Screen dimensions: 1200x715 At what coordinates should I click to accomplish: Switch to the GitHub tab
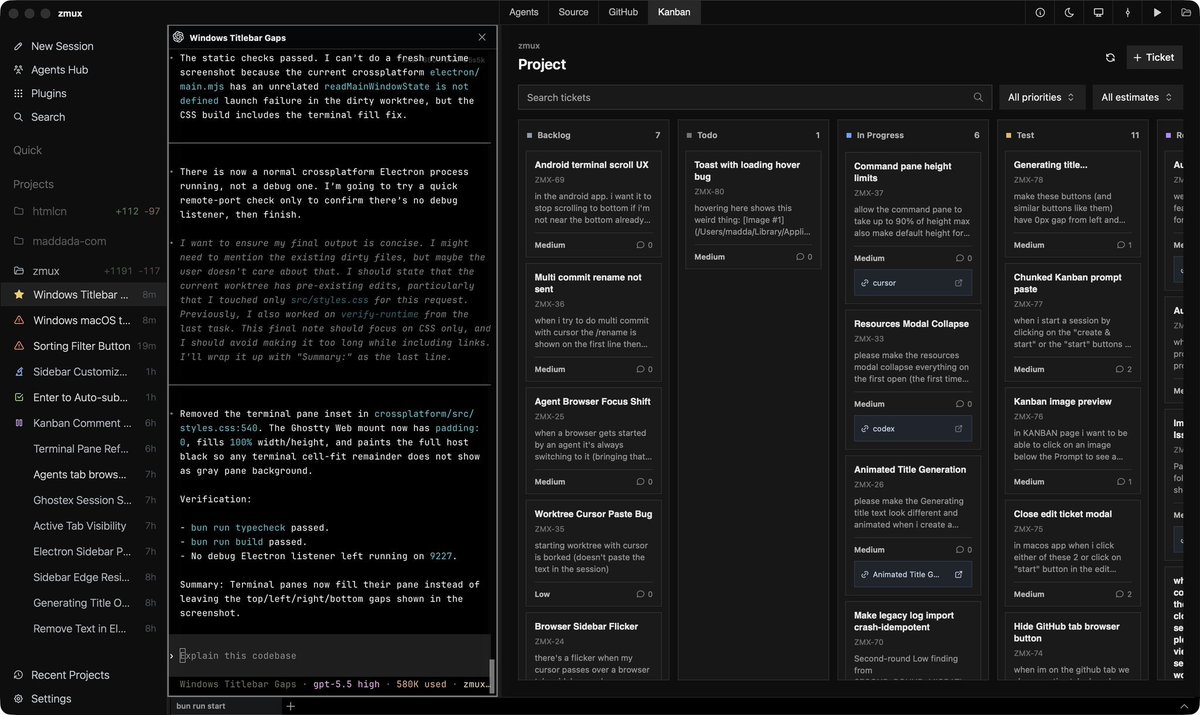pyautogui.click(x=623, y=12)
